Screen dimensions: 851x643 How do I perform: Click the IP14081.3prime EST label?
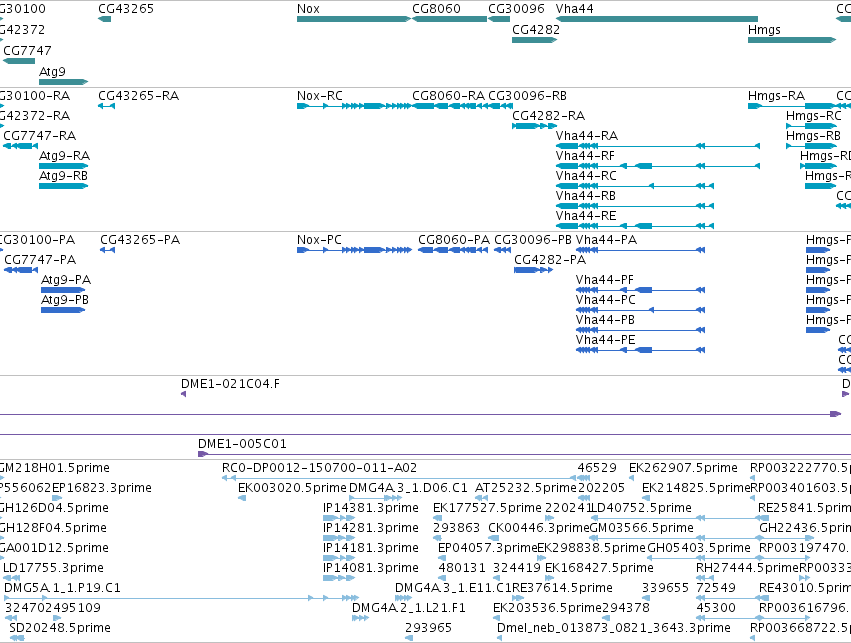pos(371,568)
